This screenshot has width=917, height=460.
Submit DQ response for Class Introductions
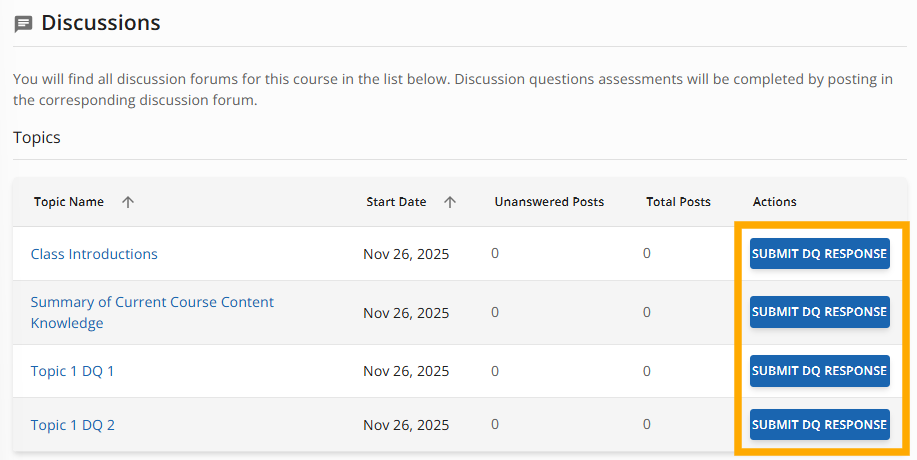tap(819, 254)
